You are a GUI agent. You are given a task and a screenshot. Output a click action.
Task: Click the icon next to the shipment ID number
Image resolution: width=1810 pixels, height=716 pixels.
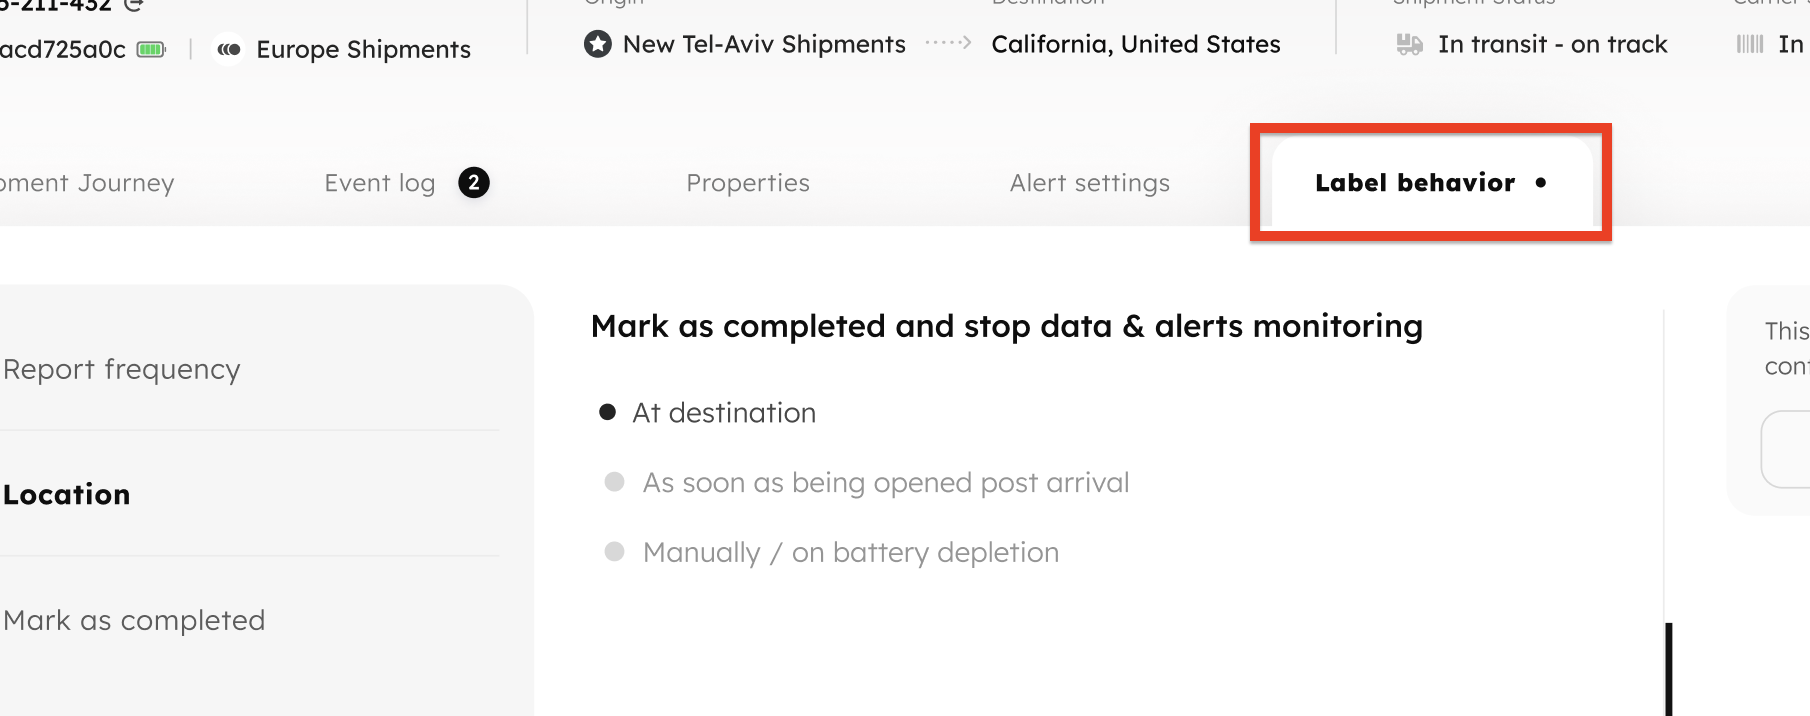133,4
